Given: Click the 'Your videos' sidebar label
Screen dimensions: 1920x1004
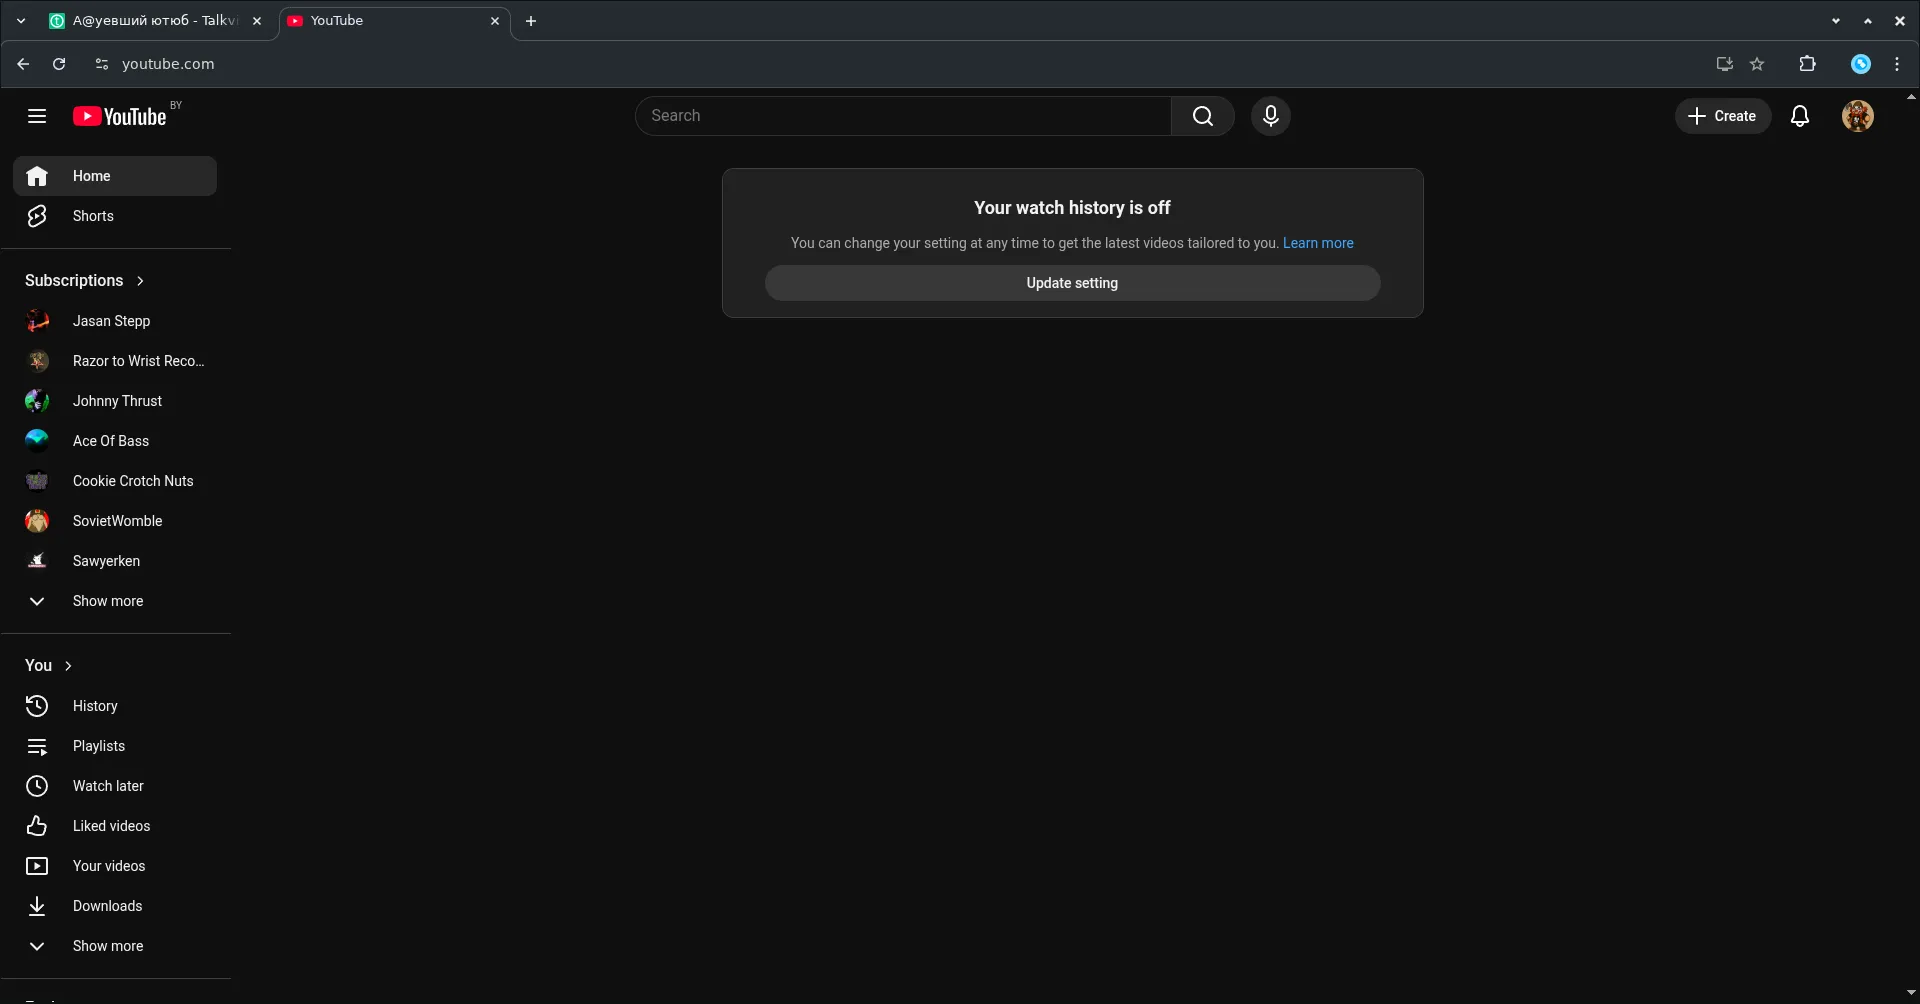Looking at the screenshot, I should (x=109, y=866).
